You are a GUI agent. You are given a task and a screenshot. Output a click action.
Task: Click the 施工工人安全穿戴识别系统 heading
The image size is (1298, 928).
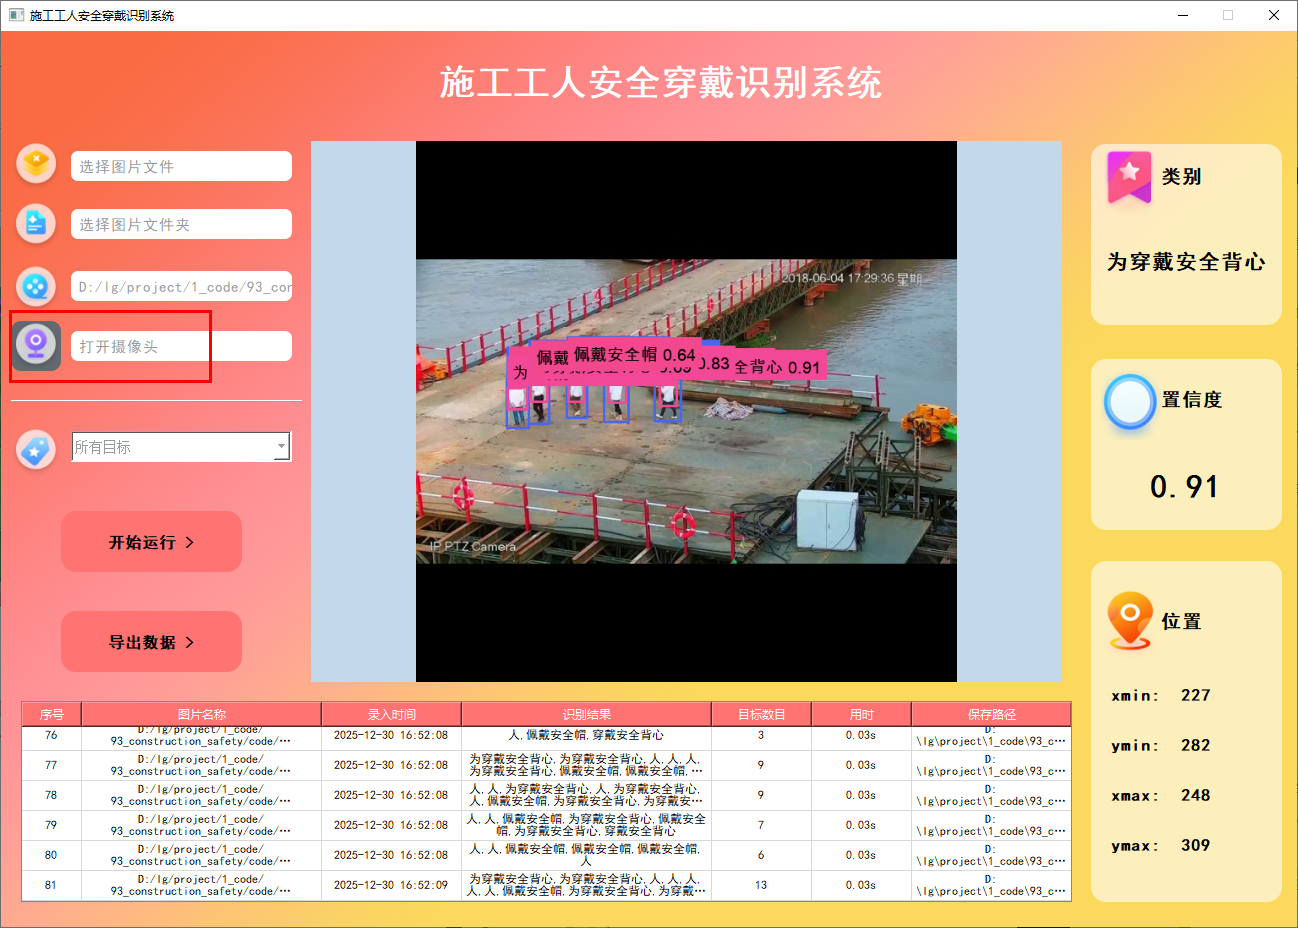coord(661,83)
